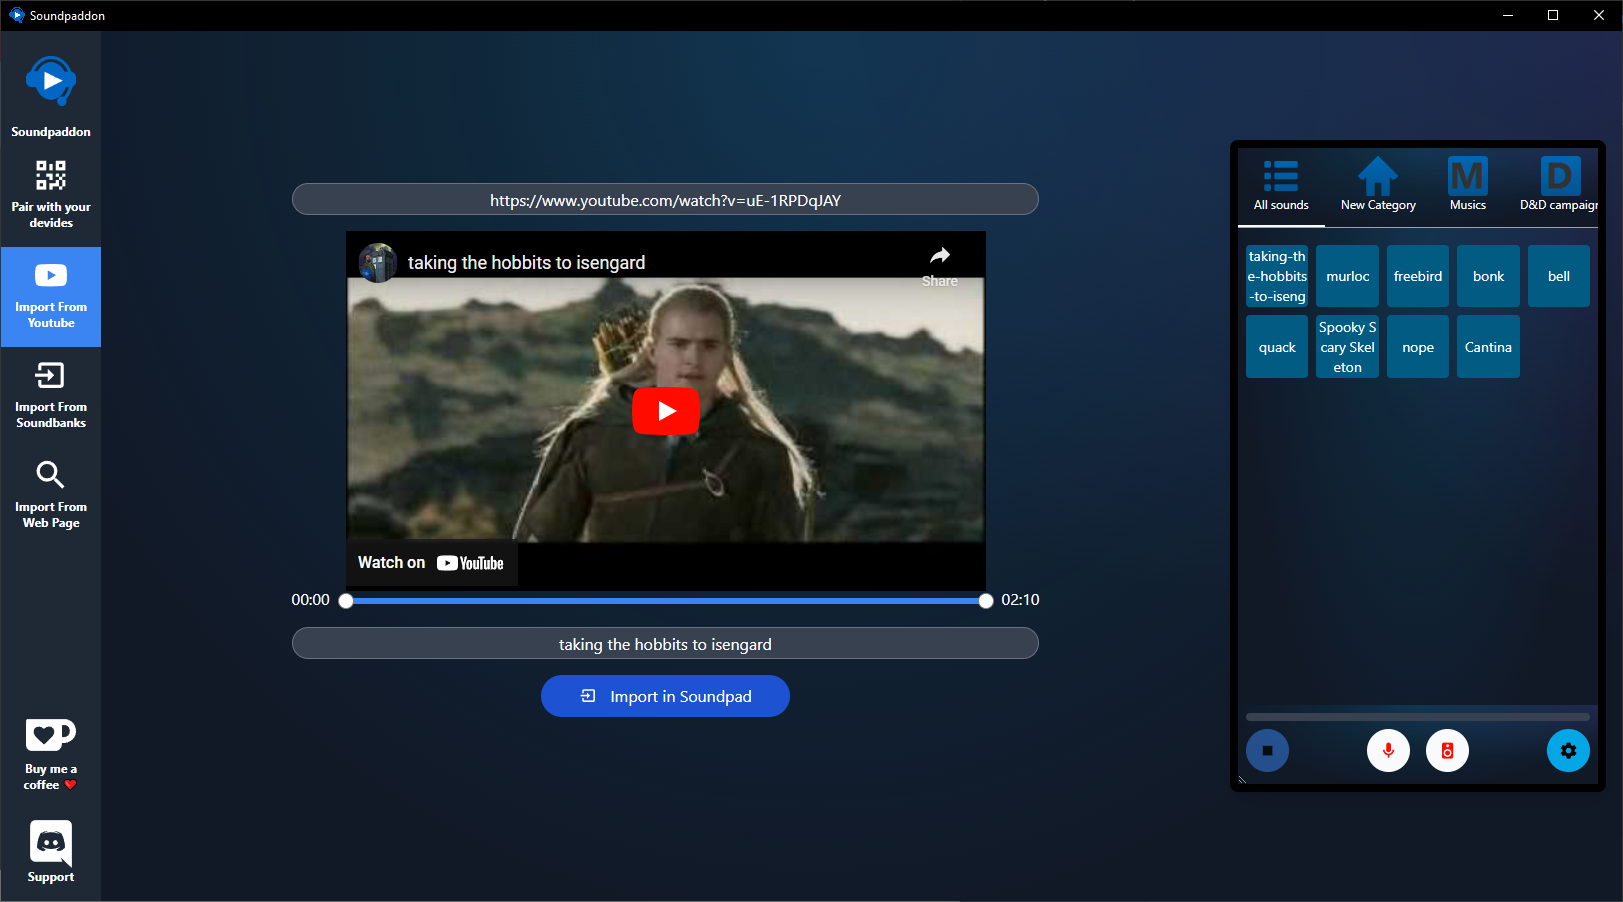Maximize the Soundpaddon window
The image size is (1623, 902).
[1553, 15]
